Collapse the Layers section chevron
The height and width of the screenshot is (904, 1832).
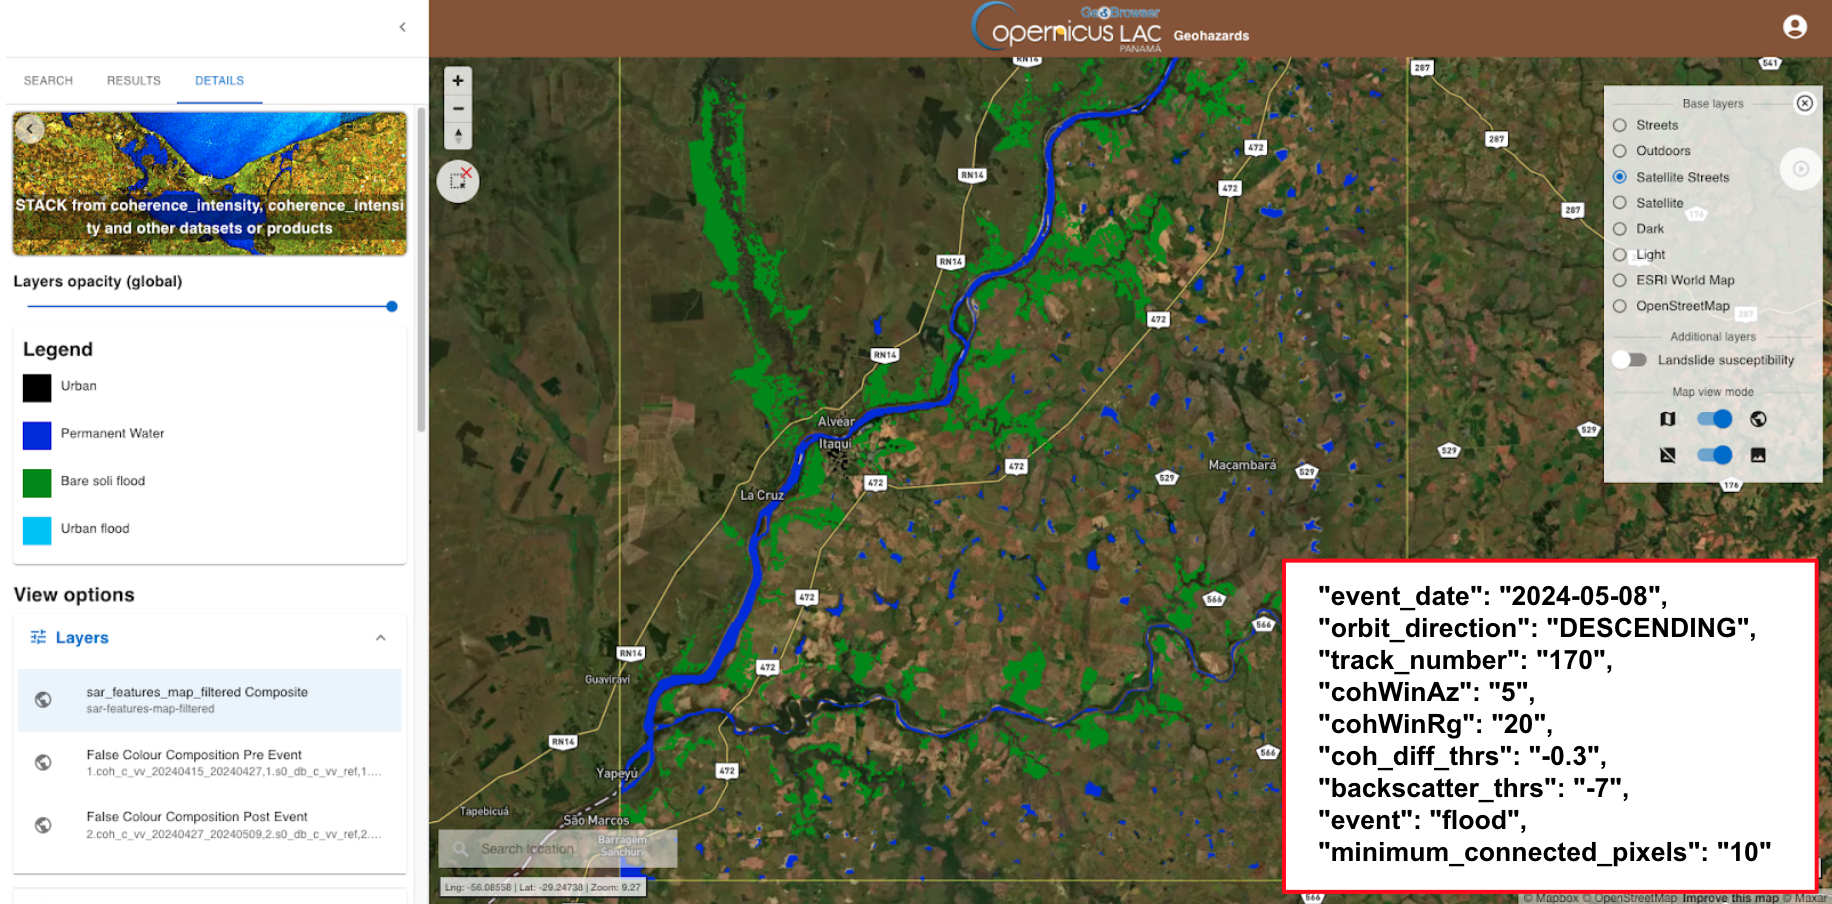coord(381,638)
